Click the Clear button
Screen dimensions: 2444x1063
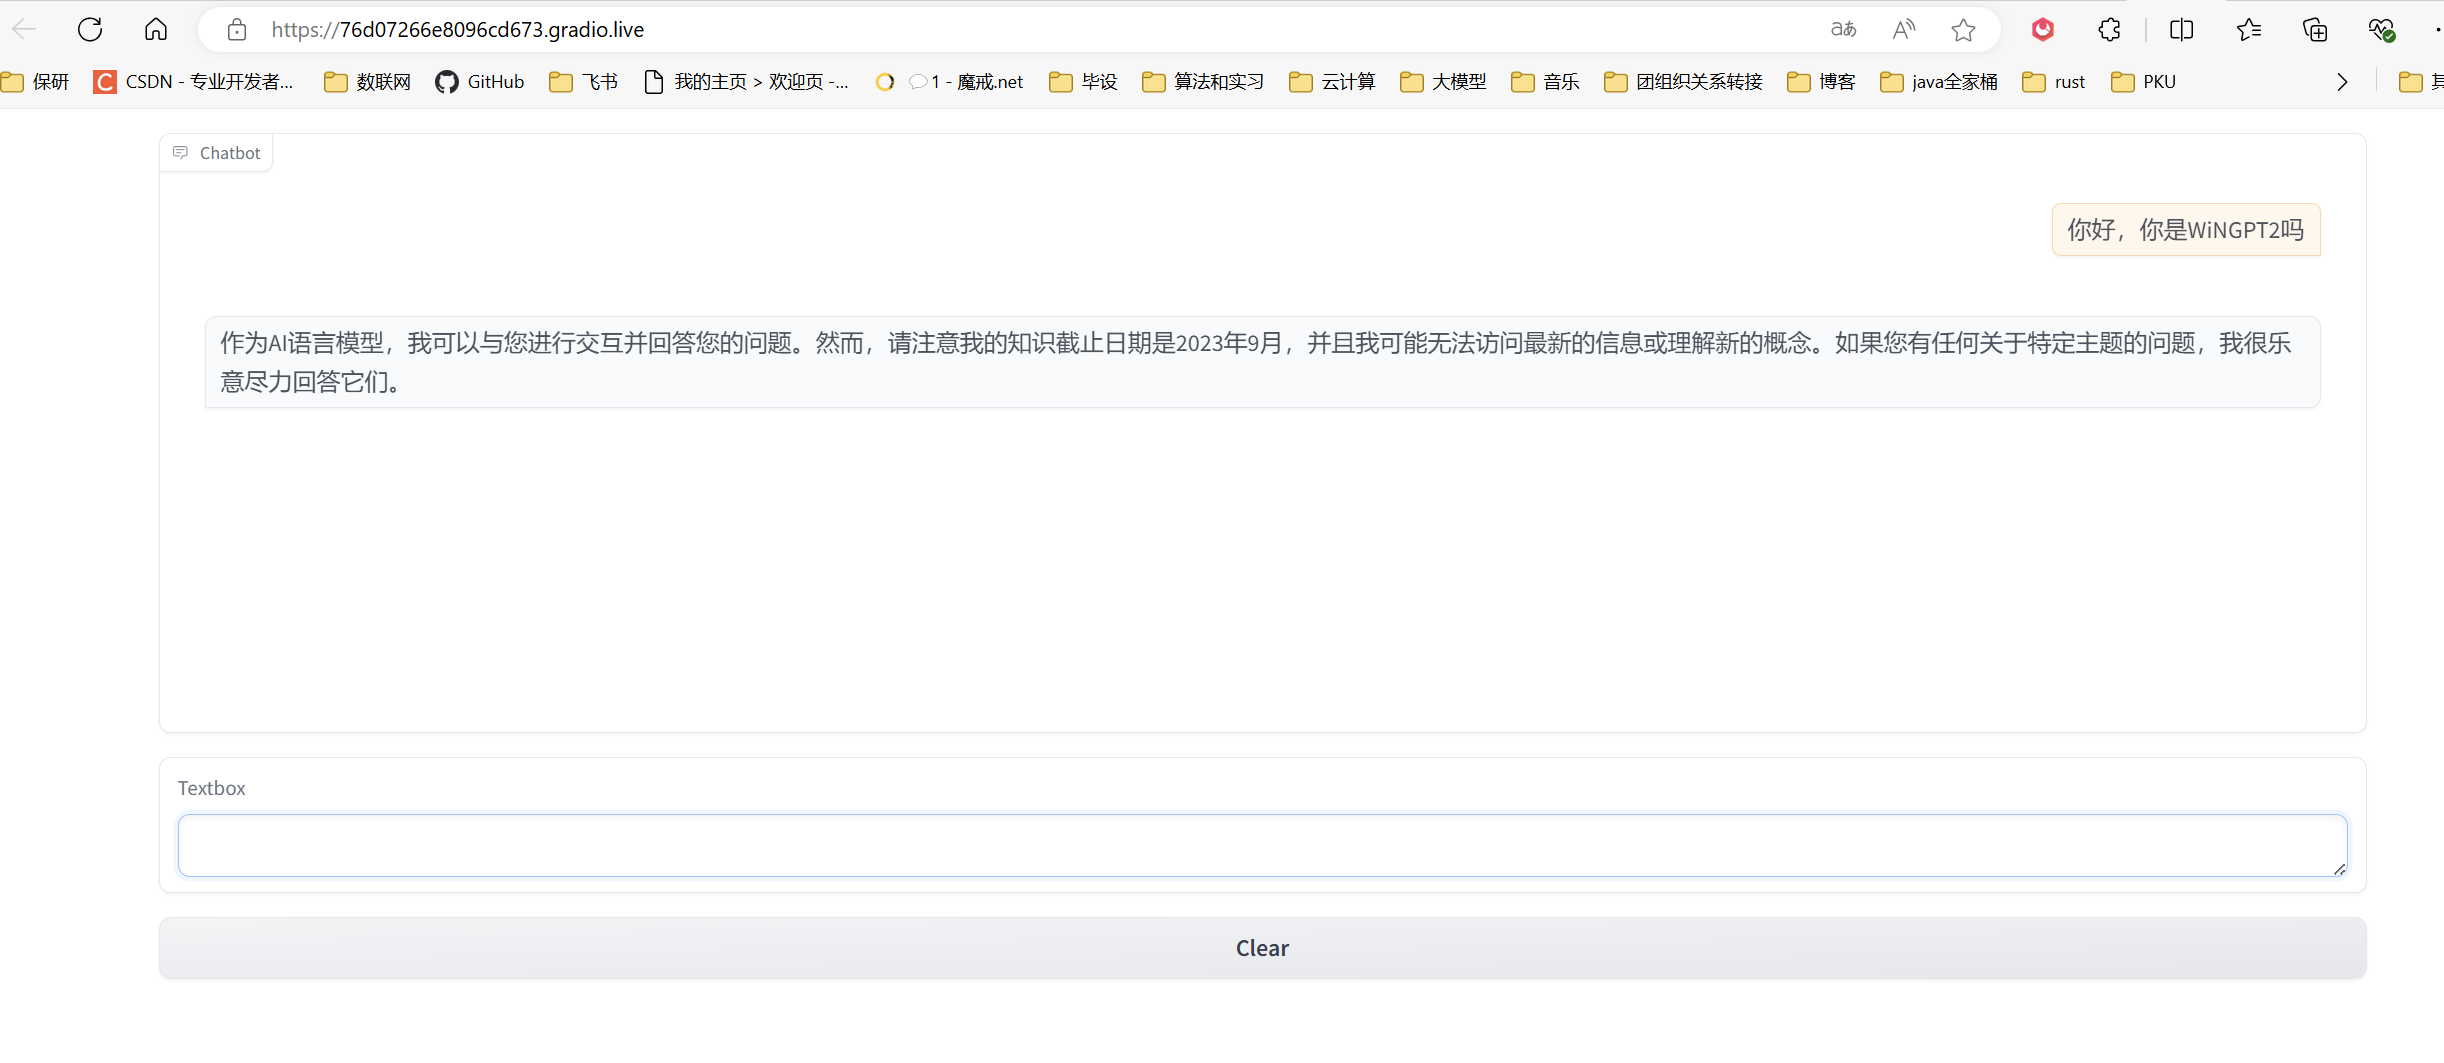(x=1262, y=947)
